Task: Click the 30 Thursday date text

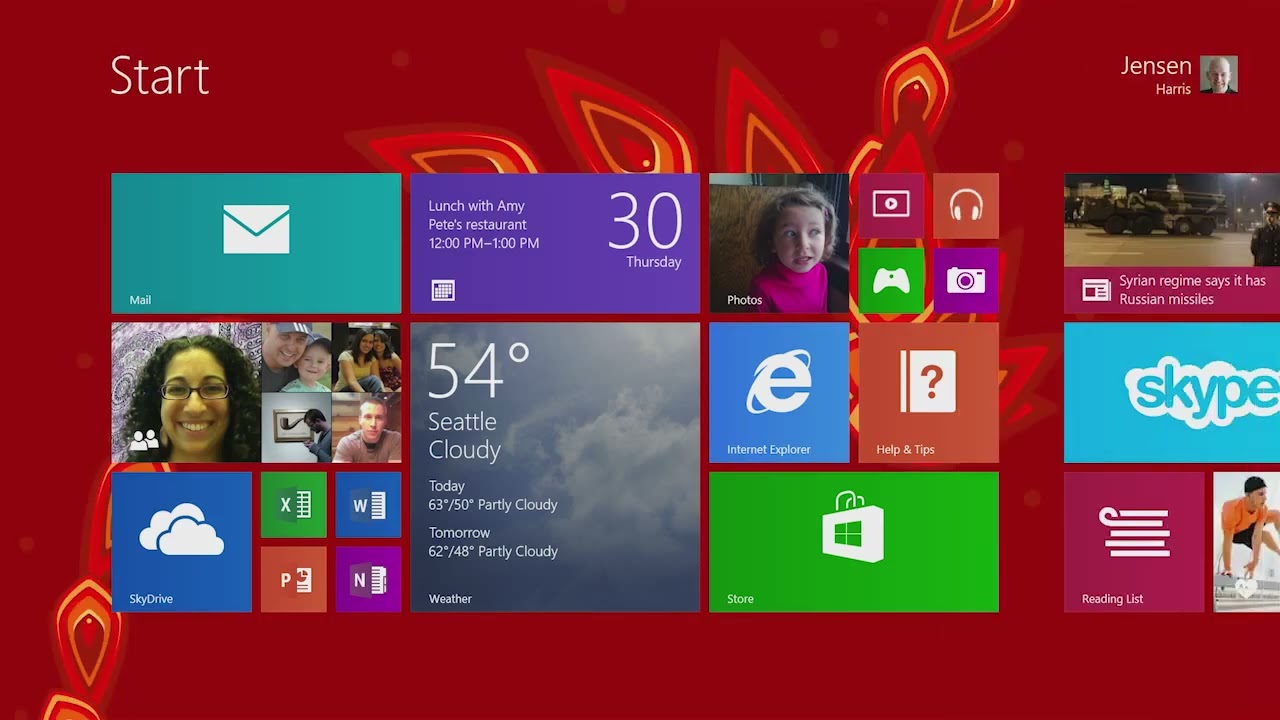Action: click(645, 231)
